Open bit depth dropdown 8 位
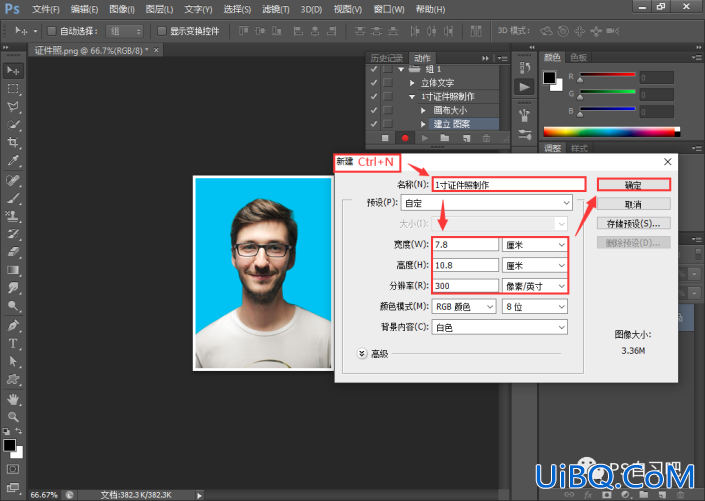The height and width of the screenshot is (501, 705). (x=535, y=307)
